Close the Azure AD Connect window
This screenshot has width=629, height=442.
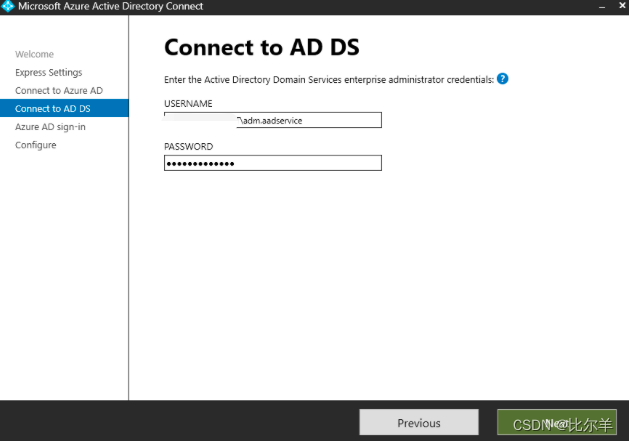click(622, 6)
